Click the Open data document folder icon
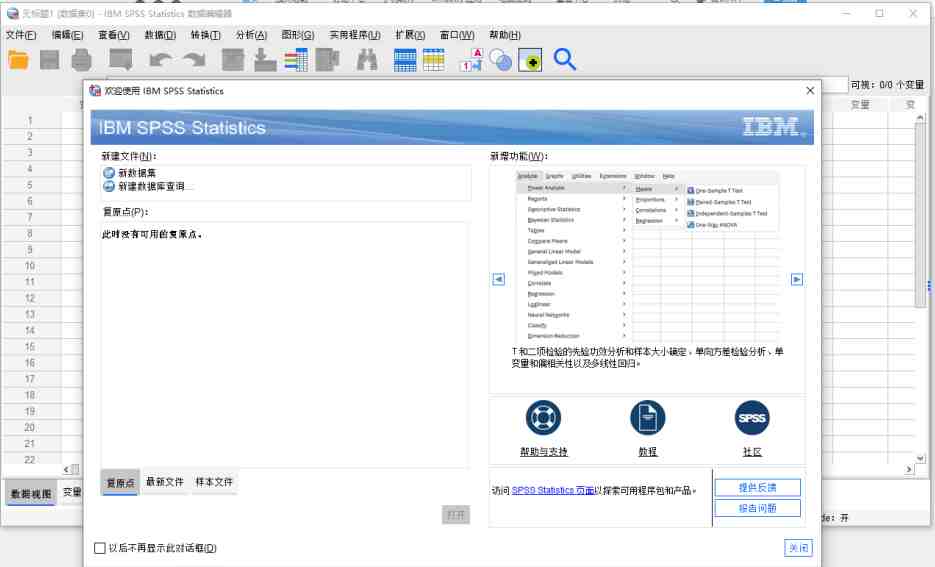Image resolution: width=935 pixels, height=567 pixels. (x=18, y=60)
